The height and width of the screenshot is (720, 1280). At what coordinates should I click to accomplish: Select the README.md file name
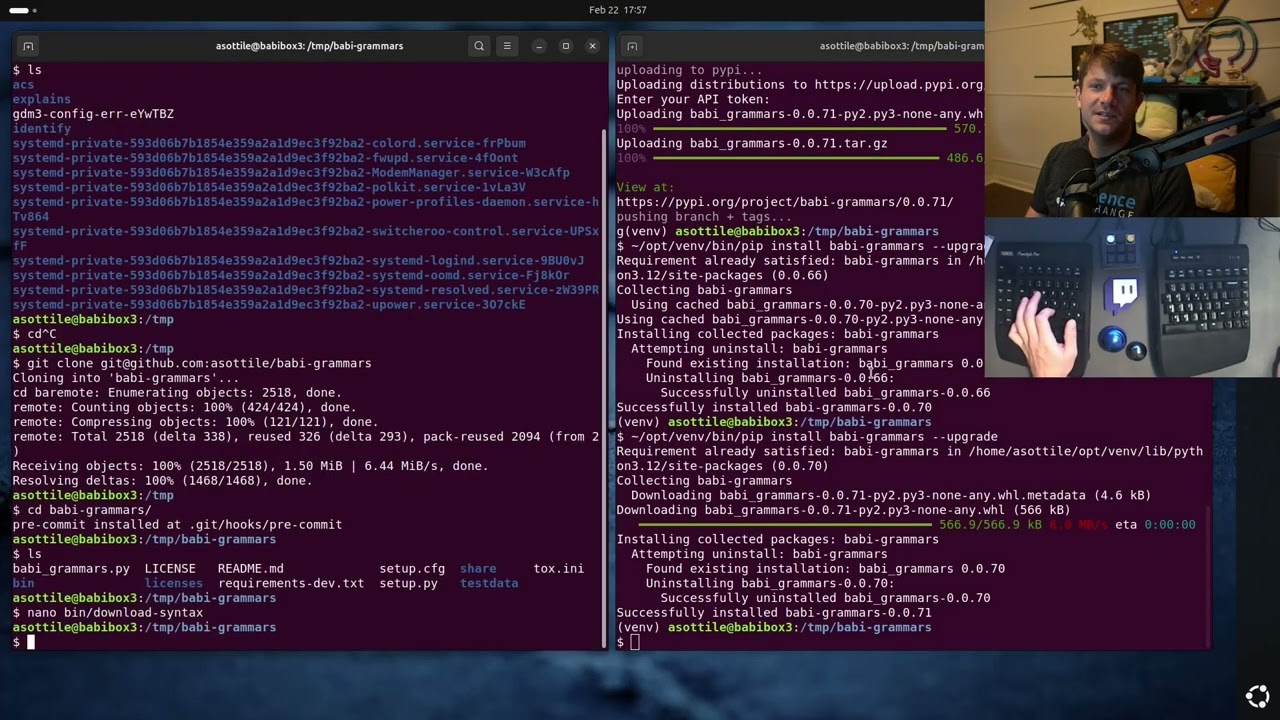pyautogui.click(x=250, y=569)
